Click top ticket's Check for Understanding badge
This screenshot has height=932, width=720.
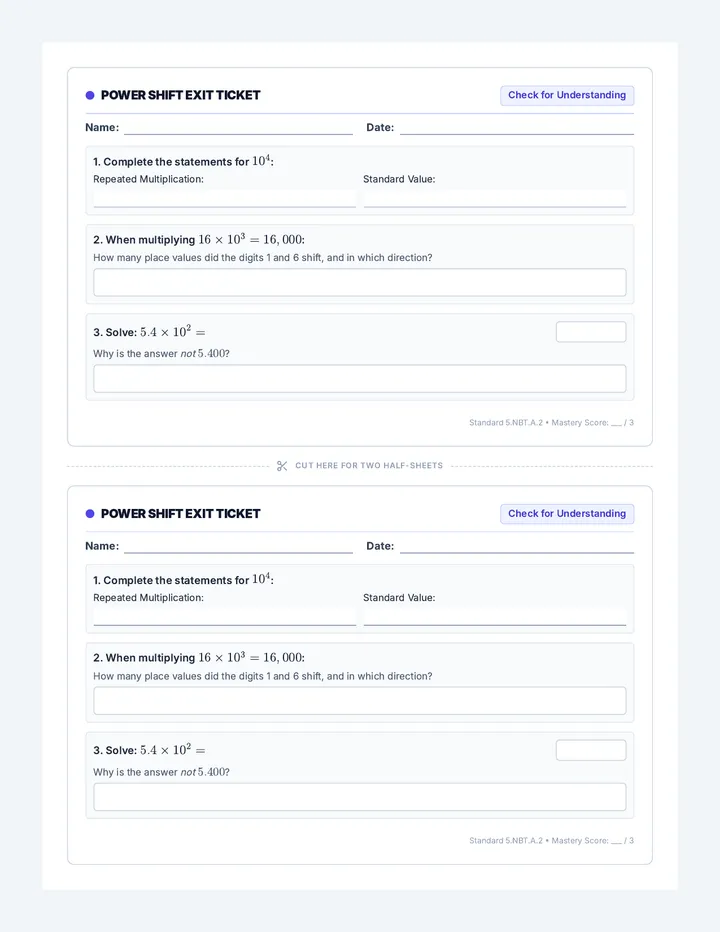click(567, 95)
